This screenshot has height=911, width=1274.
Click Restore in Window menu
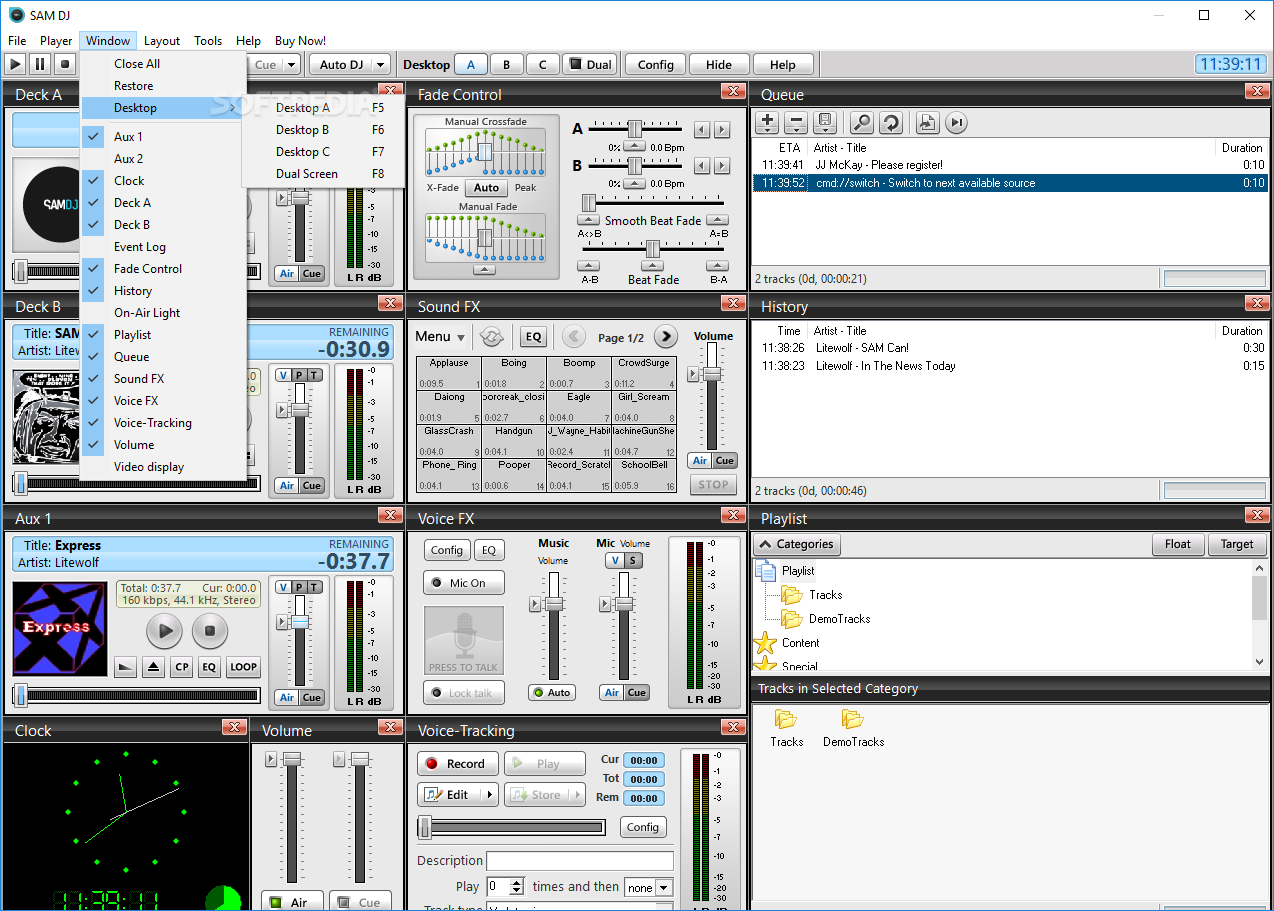point(163,86)
